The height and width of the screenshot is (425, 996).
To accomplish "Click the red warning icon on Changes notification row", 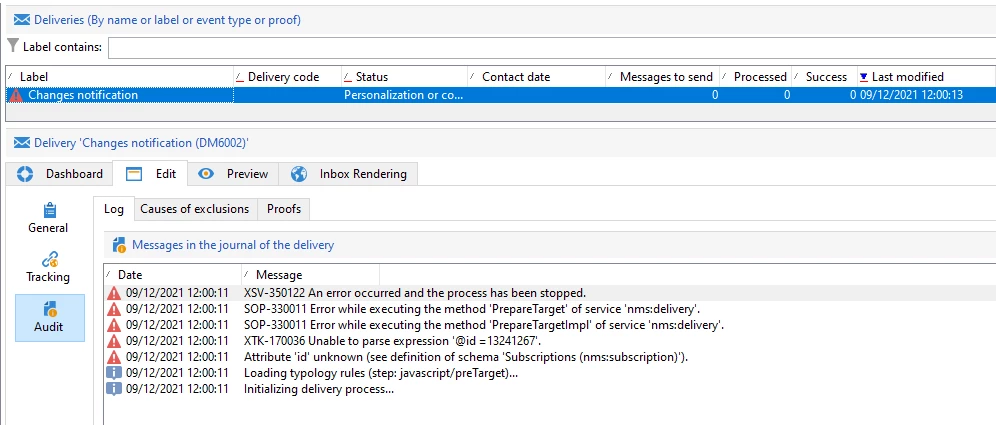I will (15, 95).
